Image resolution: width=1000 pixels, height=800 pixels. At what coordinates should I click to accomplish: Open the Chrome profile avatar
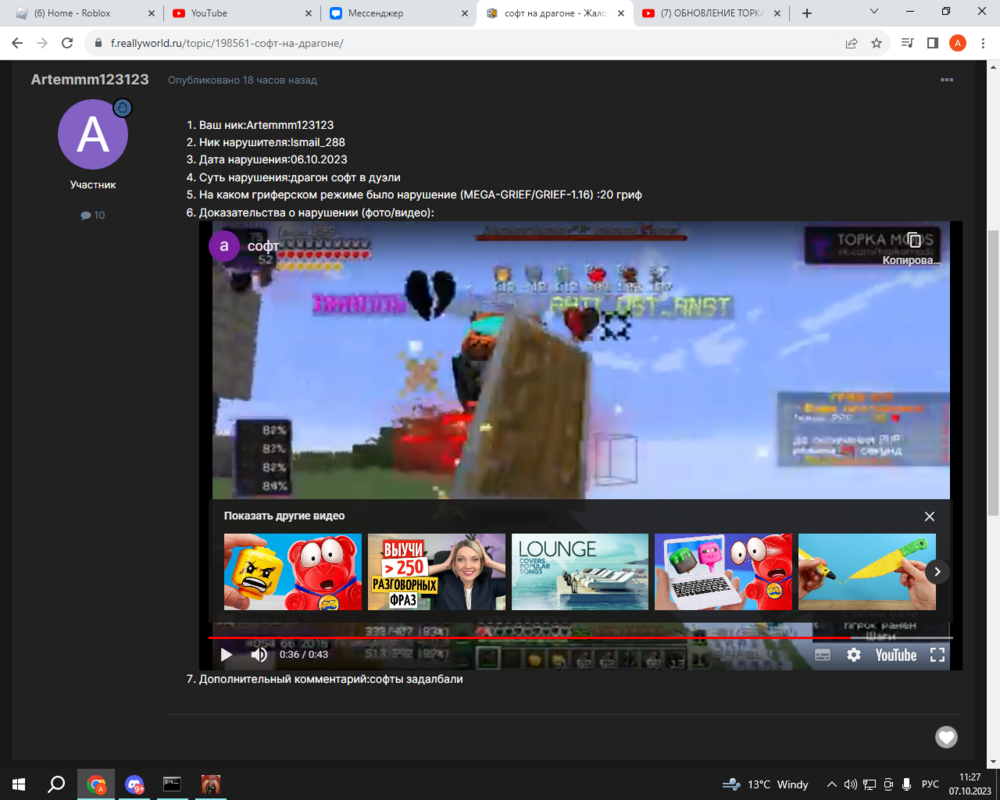tap(957, 43)
